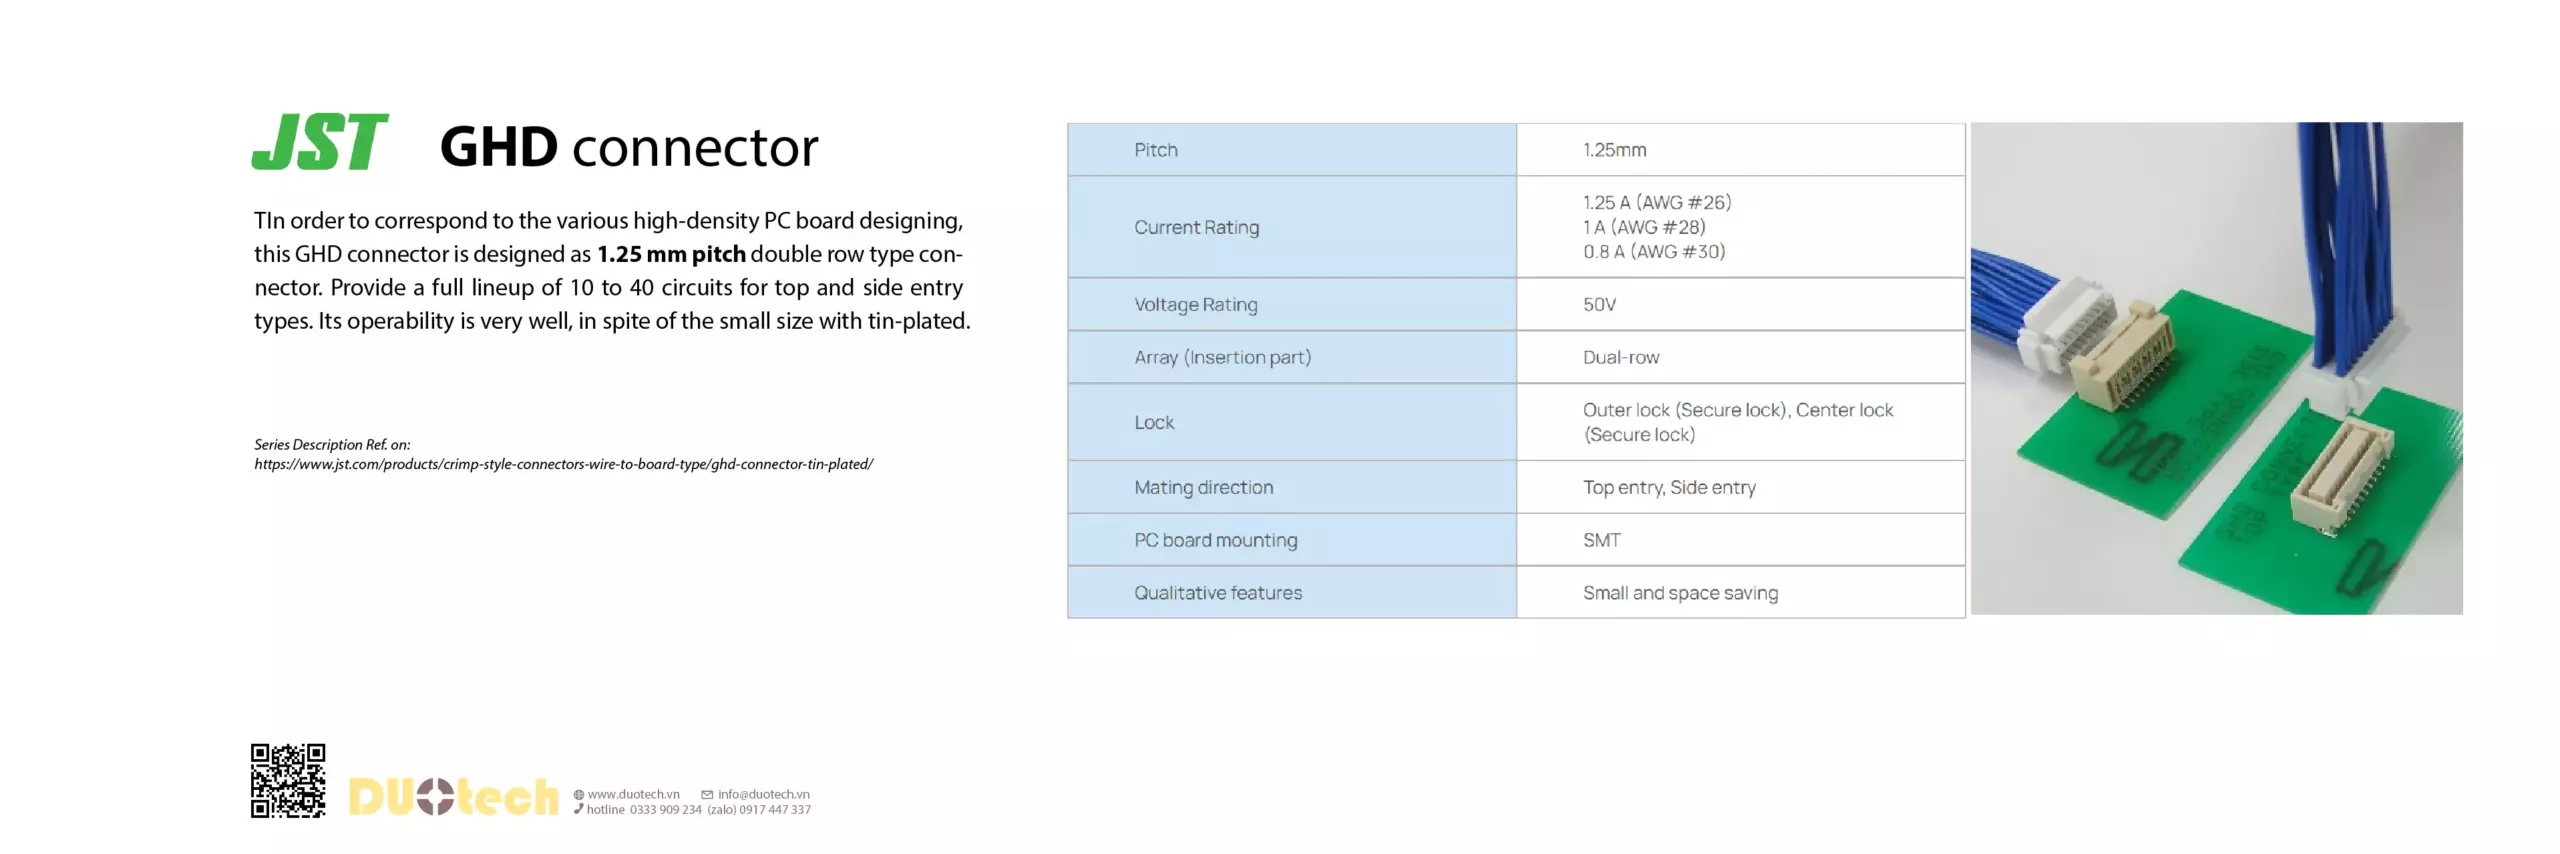Click the green JST logo
The image size is (2560, 854).
(x=319, y=142)
